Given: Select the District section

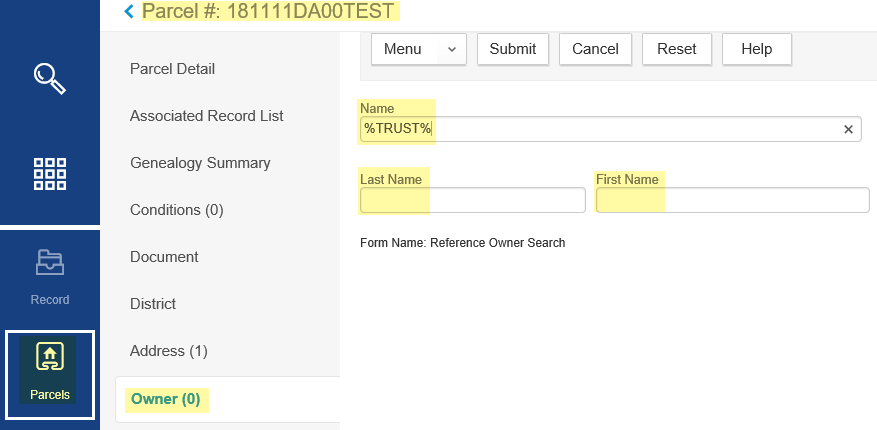Looking at the screenshot, I should click(x=153, y=304).
